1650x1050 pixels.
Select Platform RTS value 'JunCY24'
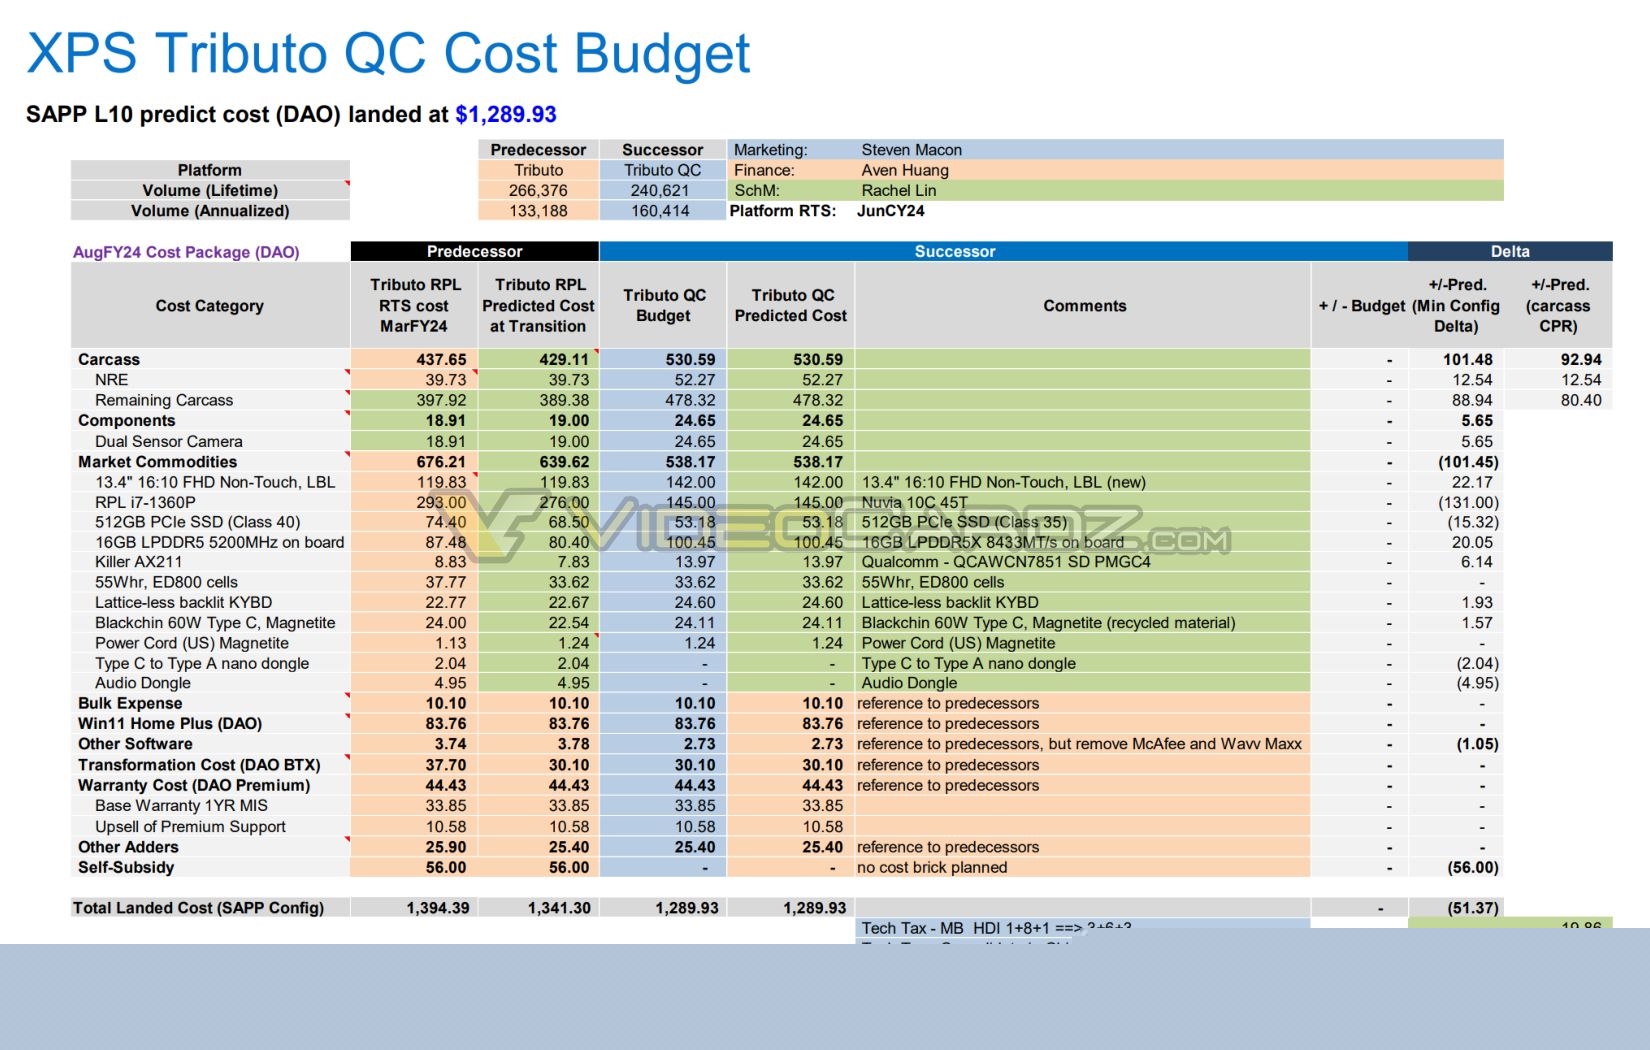891,211
